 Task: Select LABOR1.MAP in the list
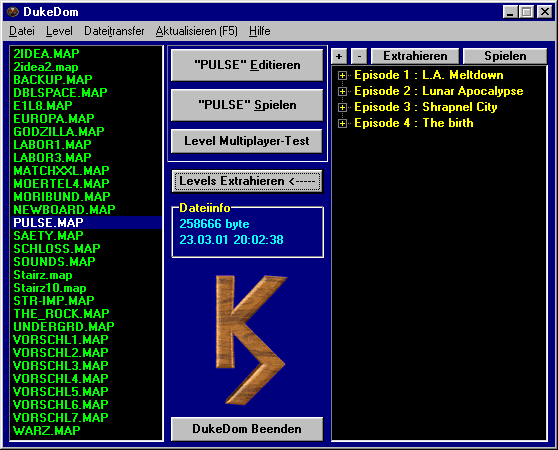click(86, 145)
